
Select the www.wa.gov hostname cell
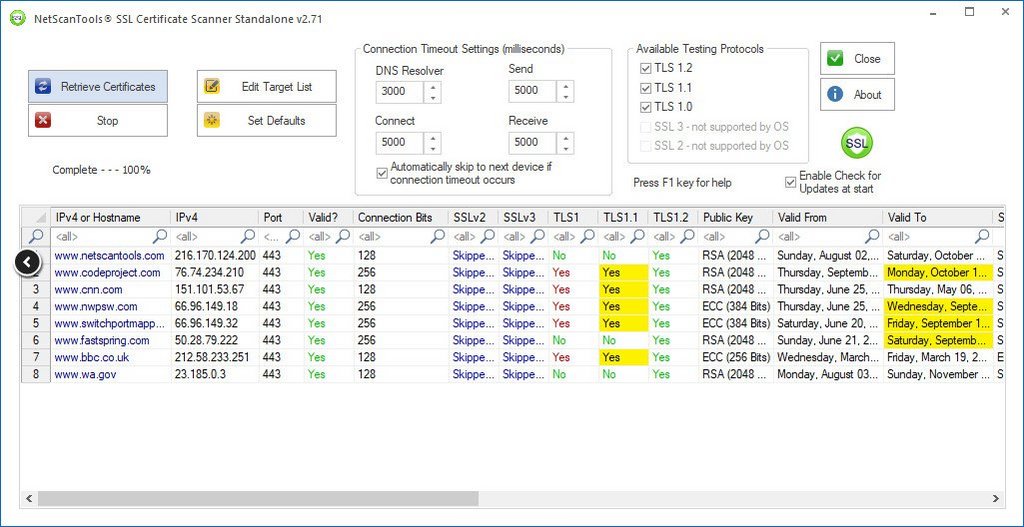click(x=110, y=374)
